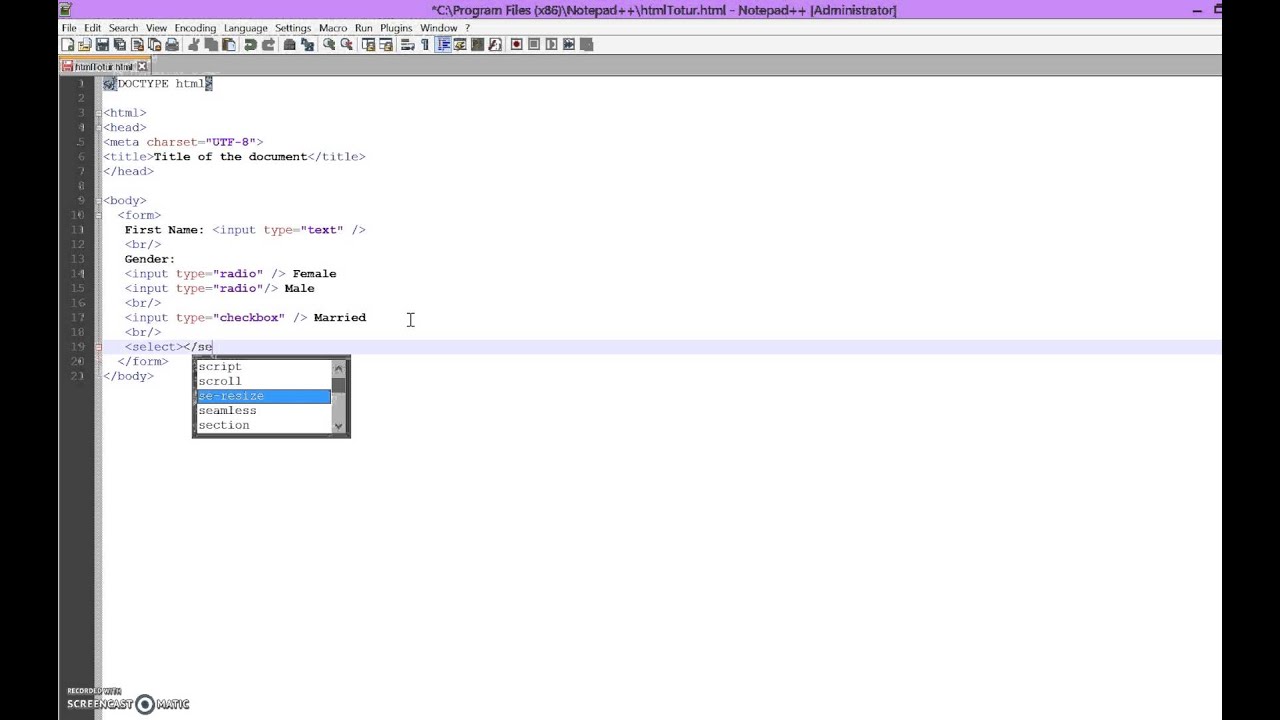
Task: Choose 'section' in autocomplete list
Action: (263, 425)
